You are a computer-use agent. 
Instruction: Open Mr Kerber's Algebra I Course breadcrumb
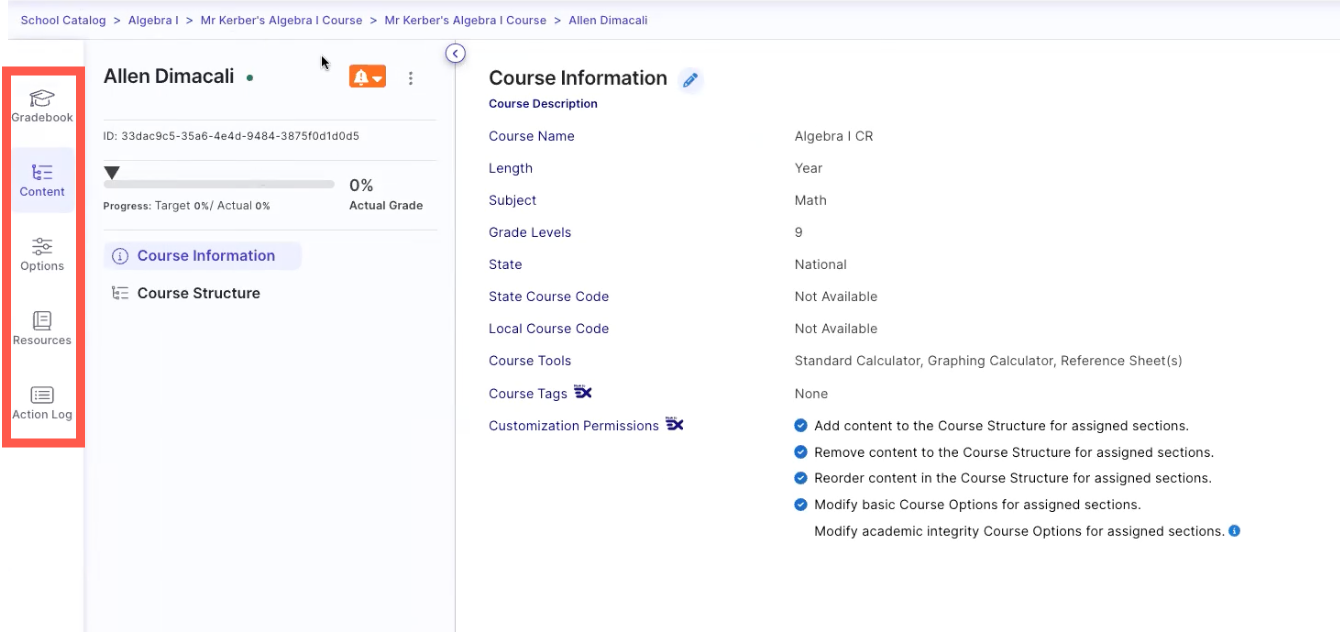coord(281,19)
